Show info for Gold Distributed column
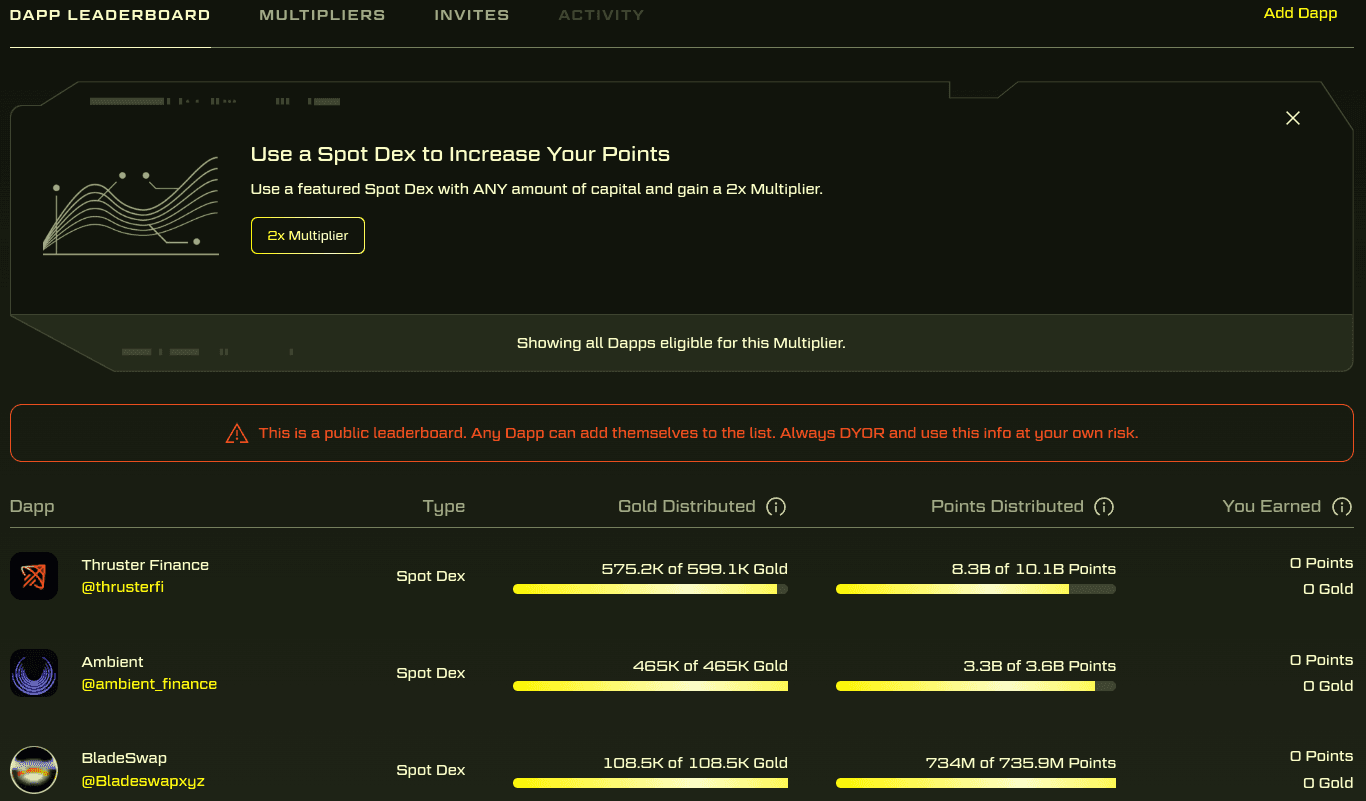Image resolution: width=1366 pixels, height=801 pixels. pyautogui.click(x=775, y=507)
